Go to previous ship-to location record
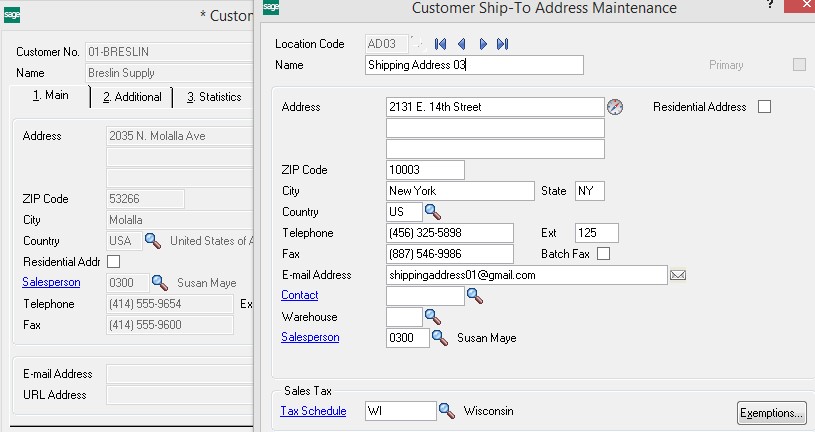 [x=461, y=44]
